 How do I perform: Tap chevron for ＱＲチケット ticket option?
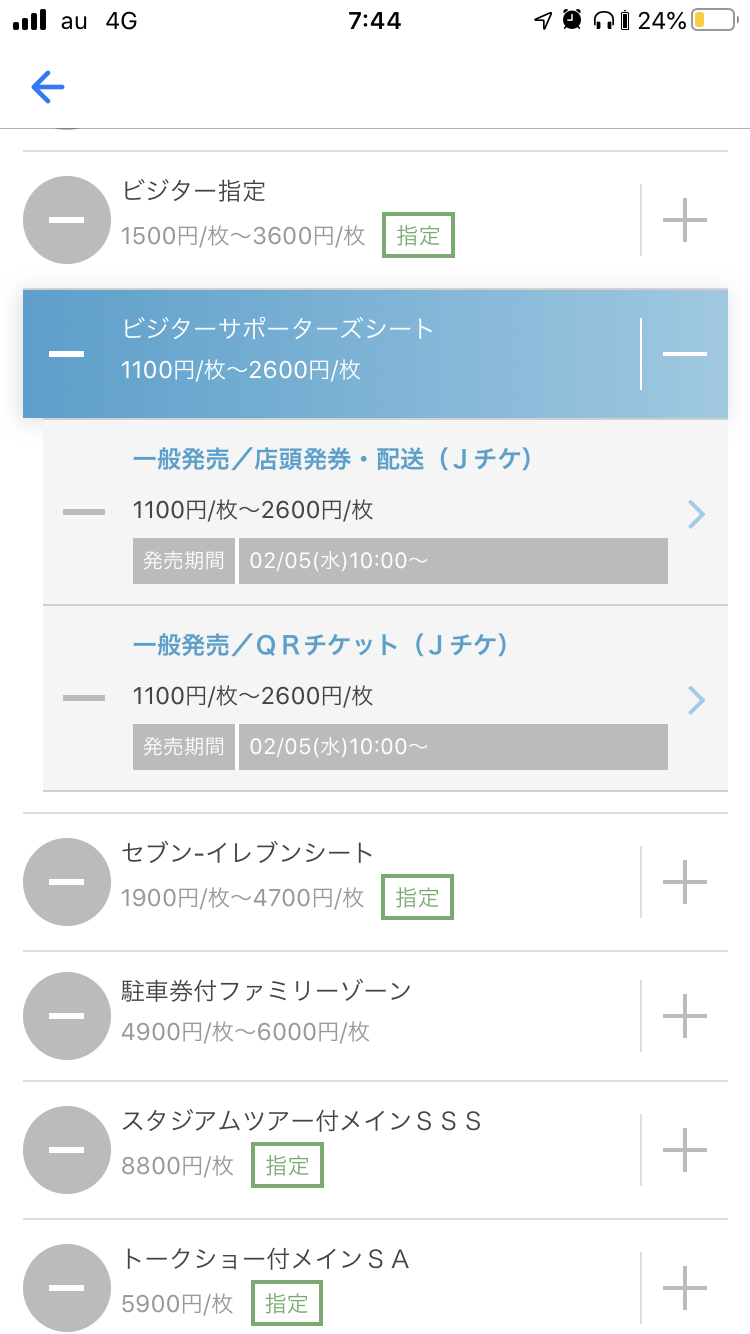click(697, 700)
